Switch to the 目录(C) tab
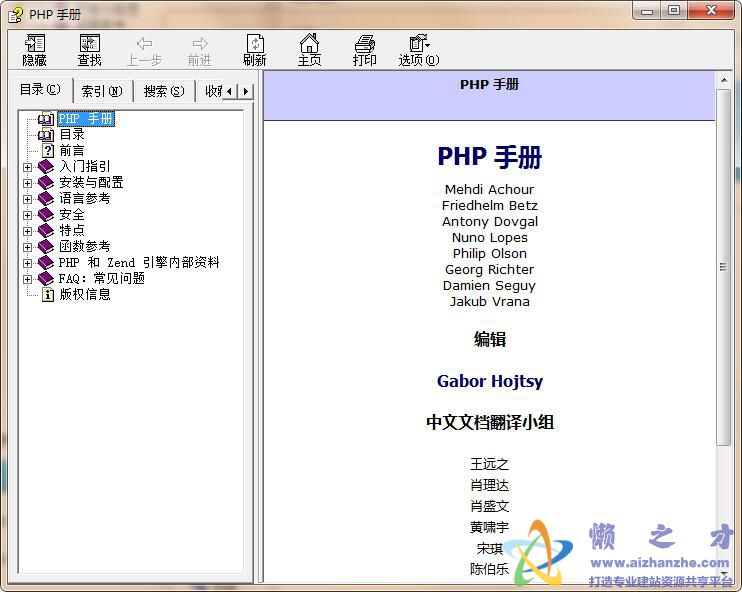The height and width of the screenshot is (592, 742). [40, 90]
